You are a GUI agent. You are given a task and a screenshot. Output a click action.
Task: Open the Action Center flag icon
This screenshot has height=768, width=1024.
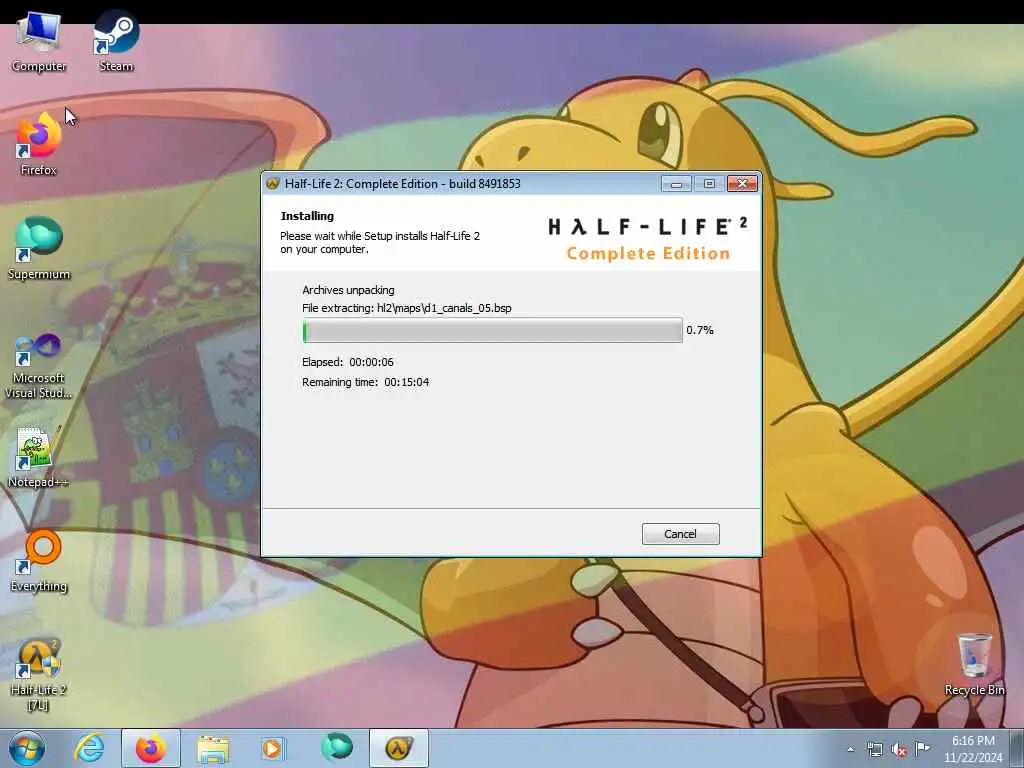point(922,749)
